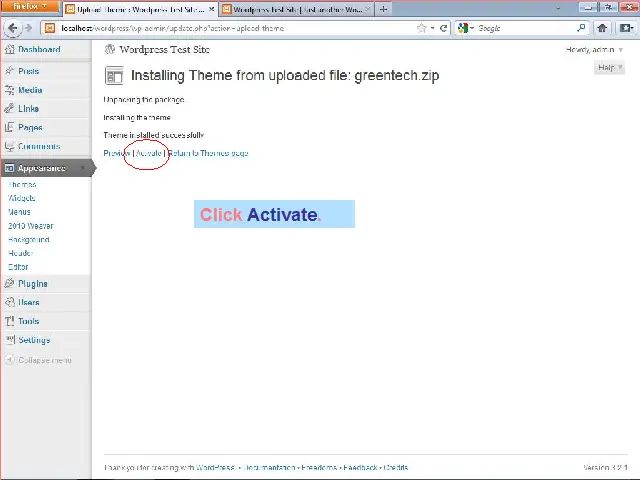Click the Version number in footer
The image size is (640, 480).
(x=605, y=467)
